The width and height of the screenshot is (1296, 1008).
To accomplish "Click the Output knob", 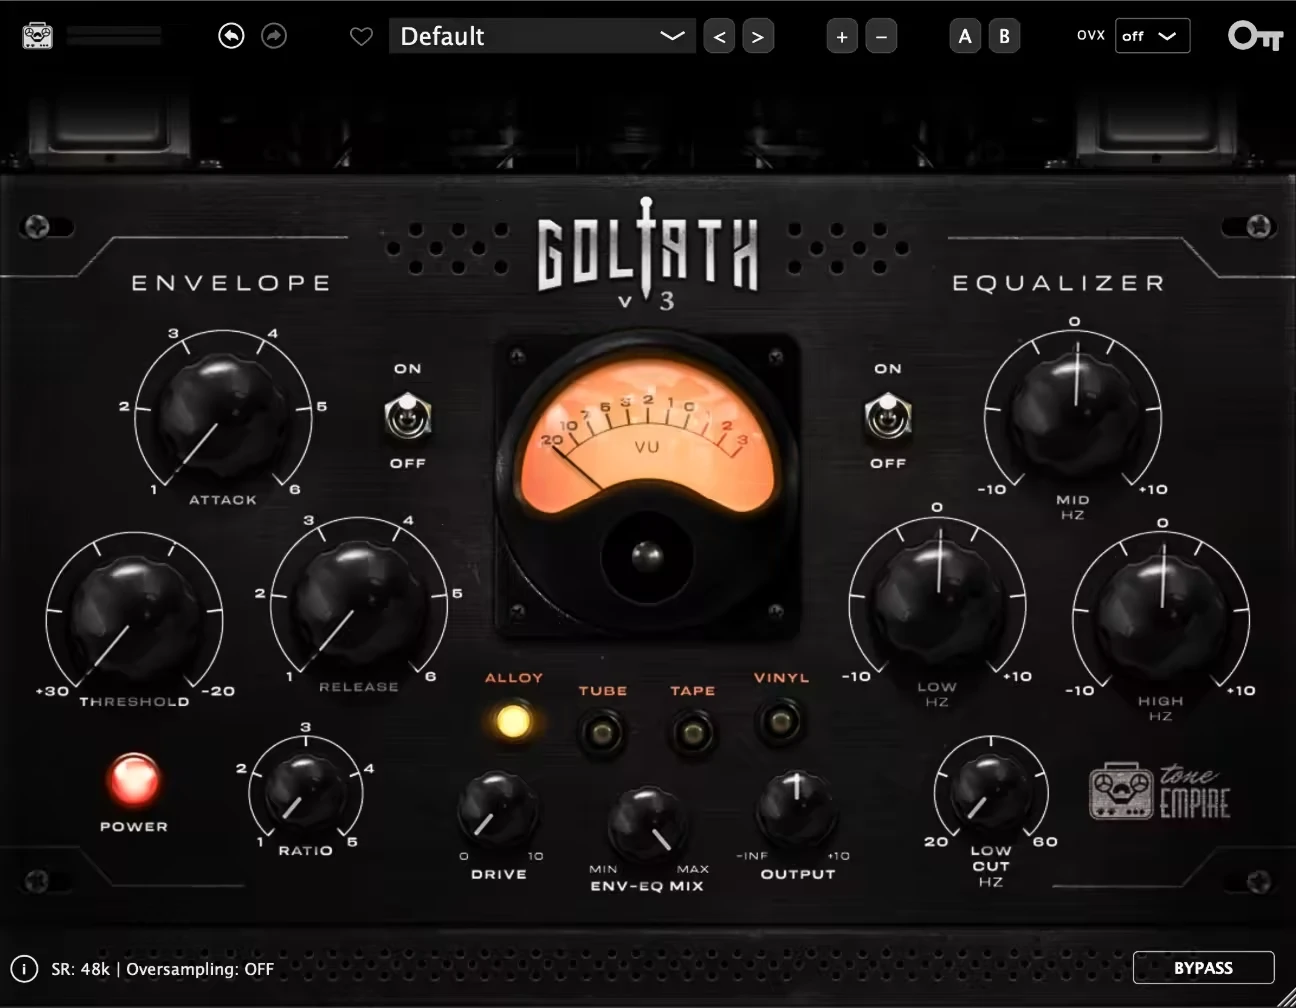I will click(x=796, y=806).
